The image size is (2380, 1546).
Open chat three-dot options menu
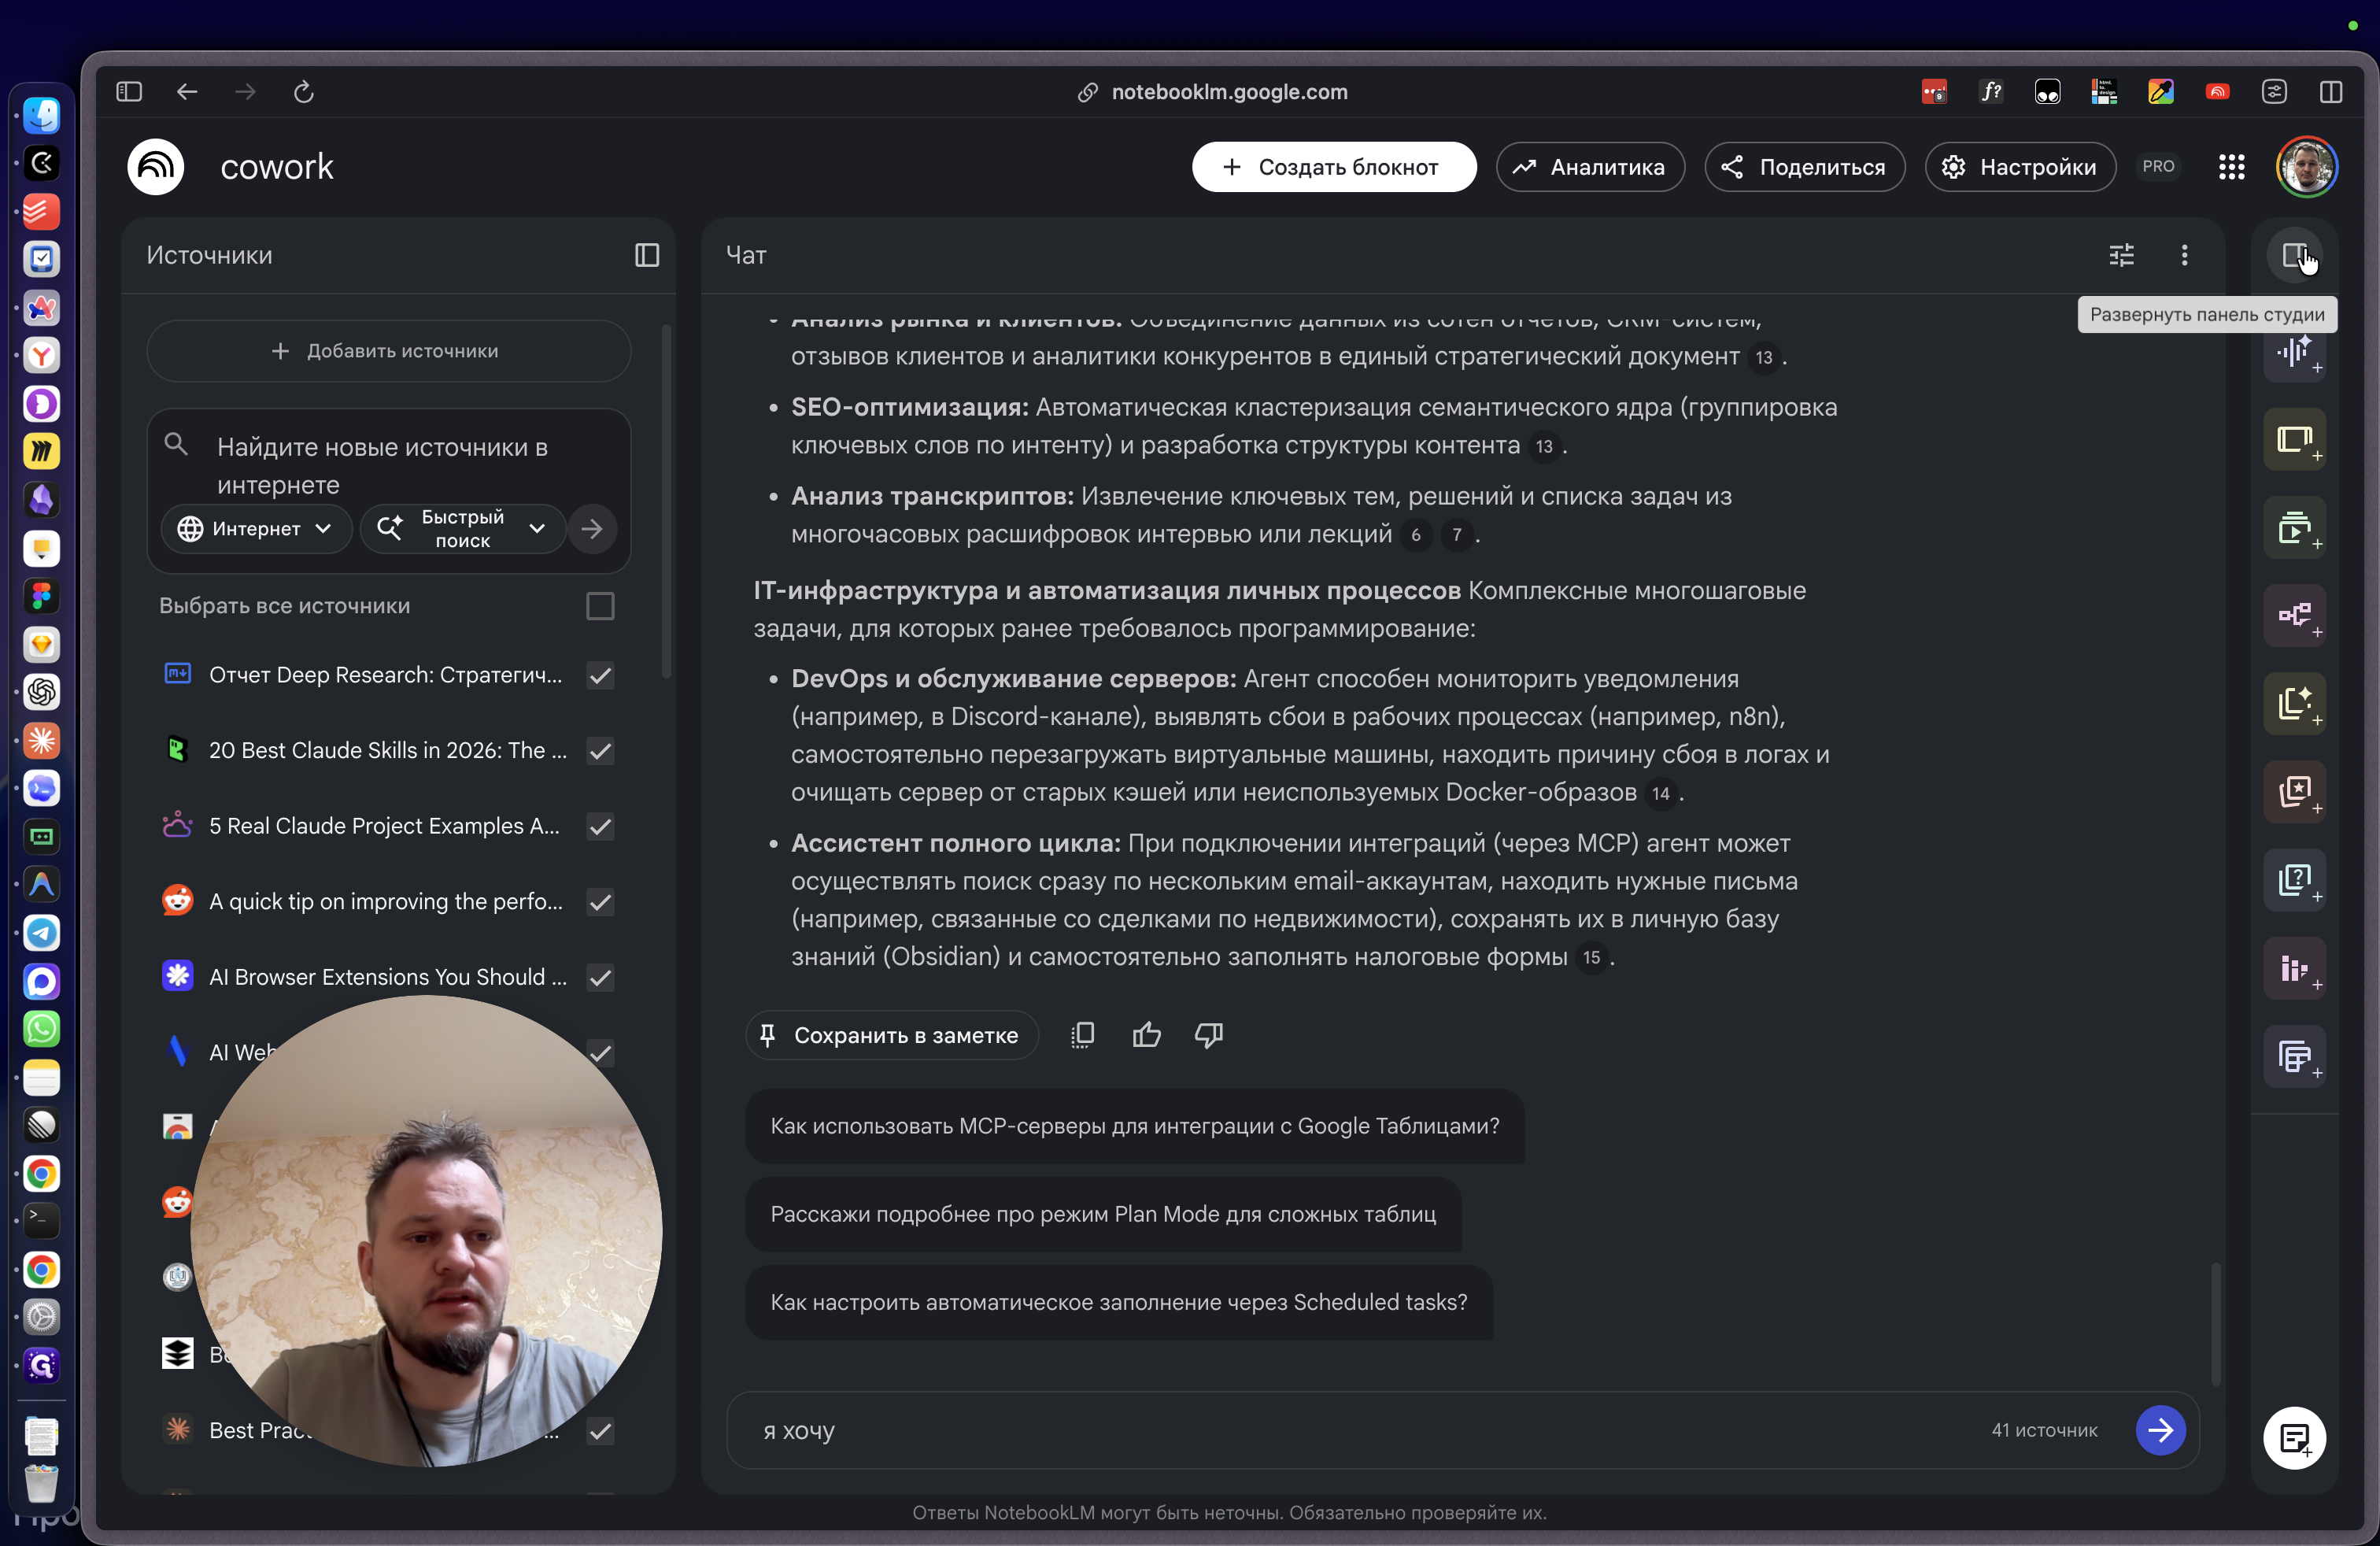coord(2184,255)
